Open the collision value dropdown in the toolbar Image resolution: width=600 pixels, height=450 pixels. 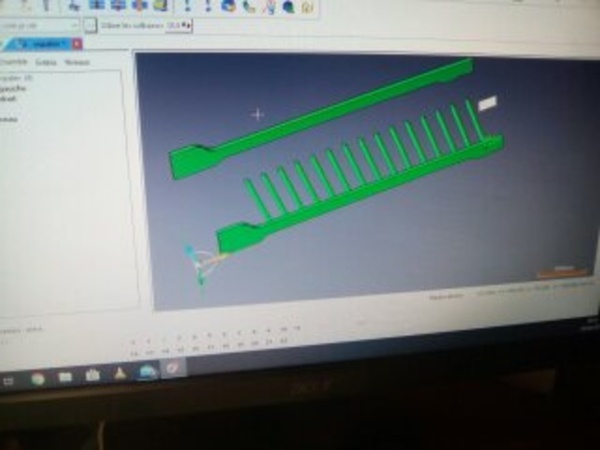click(x=182, y=25)
